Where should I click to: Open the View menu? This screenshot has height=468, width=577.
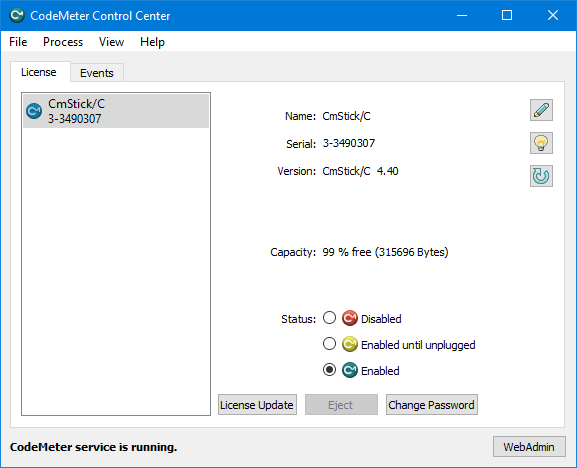click(111, 42)
